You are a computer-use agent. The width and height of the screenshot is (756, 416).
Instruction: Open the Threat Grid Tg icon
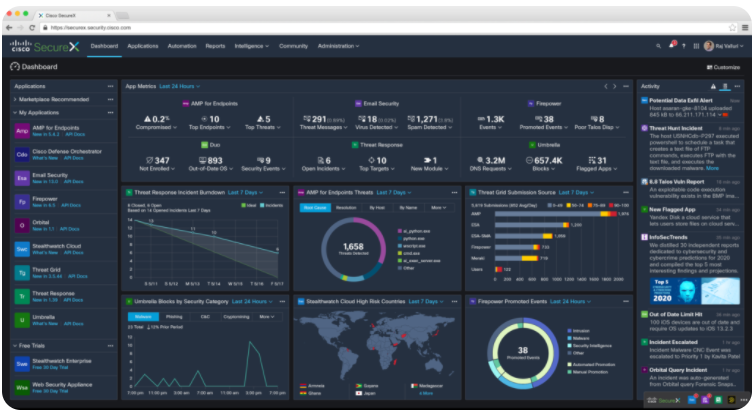pos(22,273)
